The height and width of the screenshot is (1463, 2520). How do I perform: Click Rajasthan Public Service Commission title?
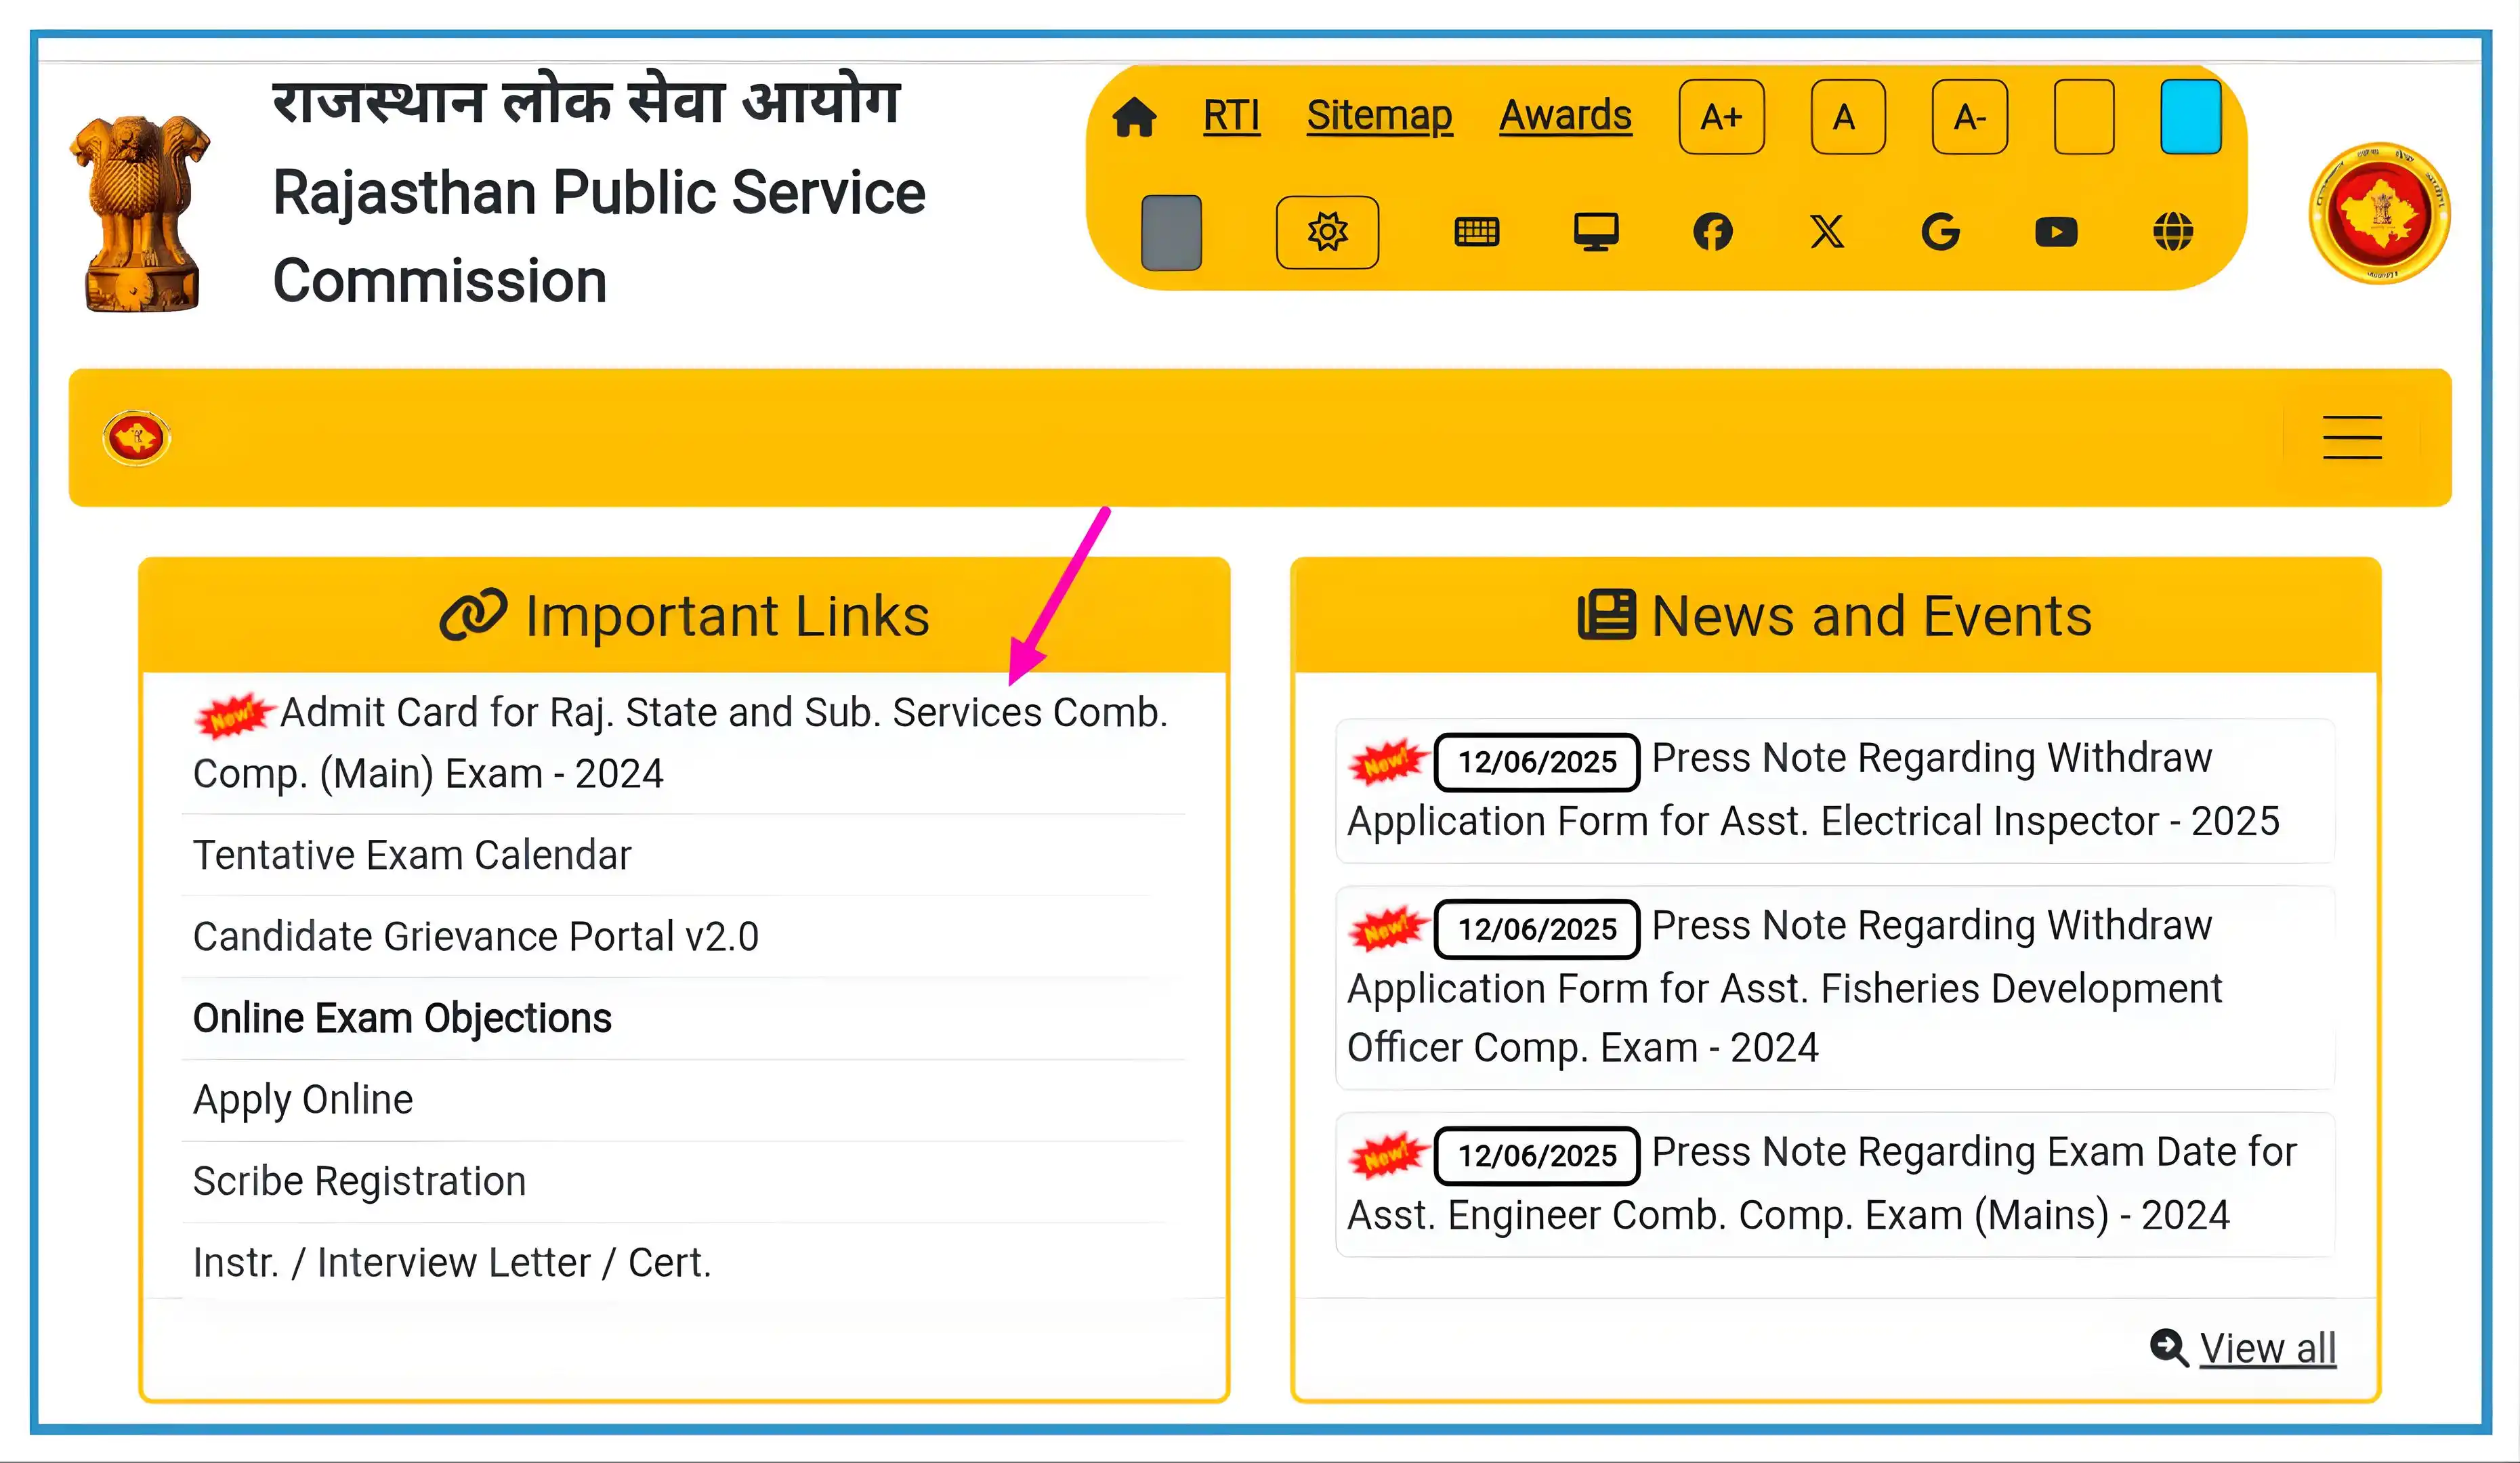(599, 237)
